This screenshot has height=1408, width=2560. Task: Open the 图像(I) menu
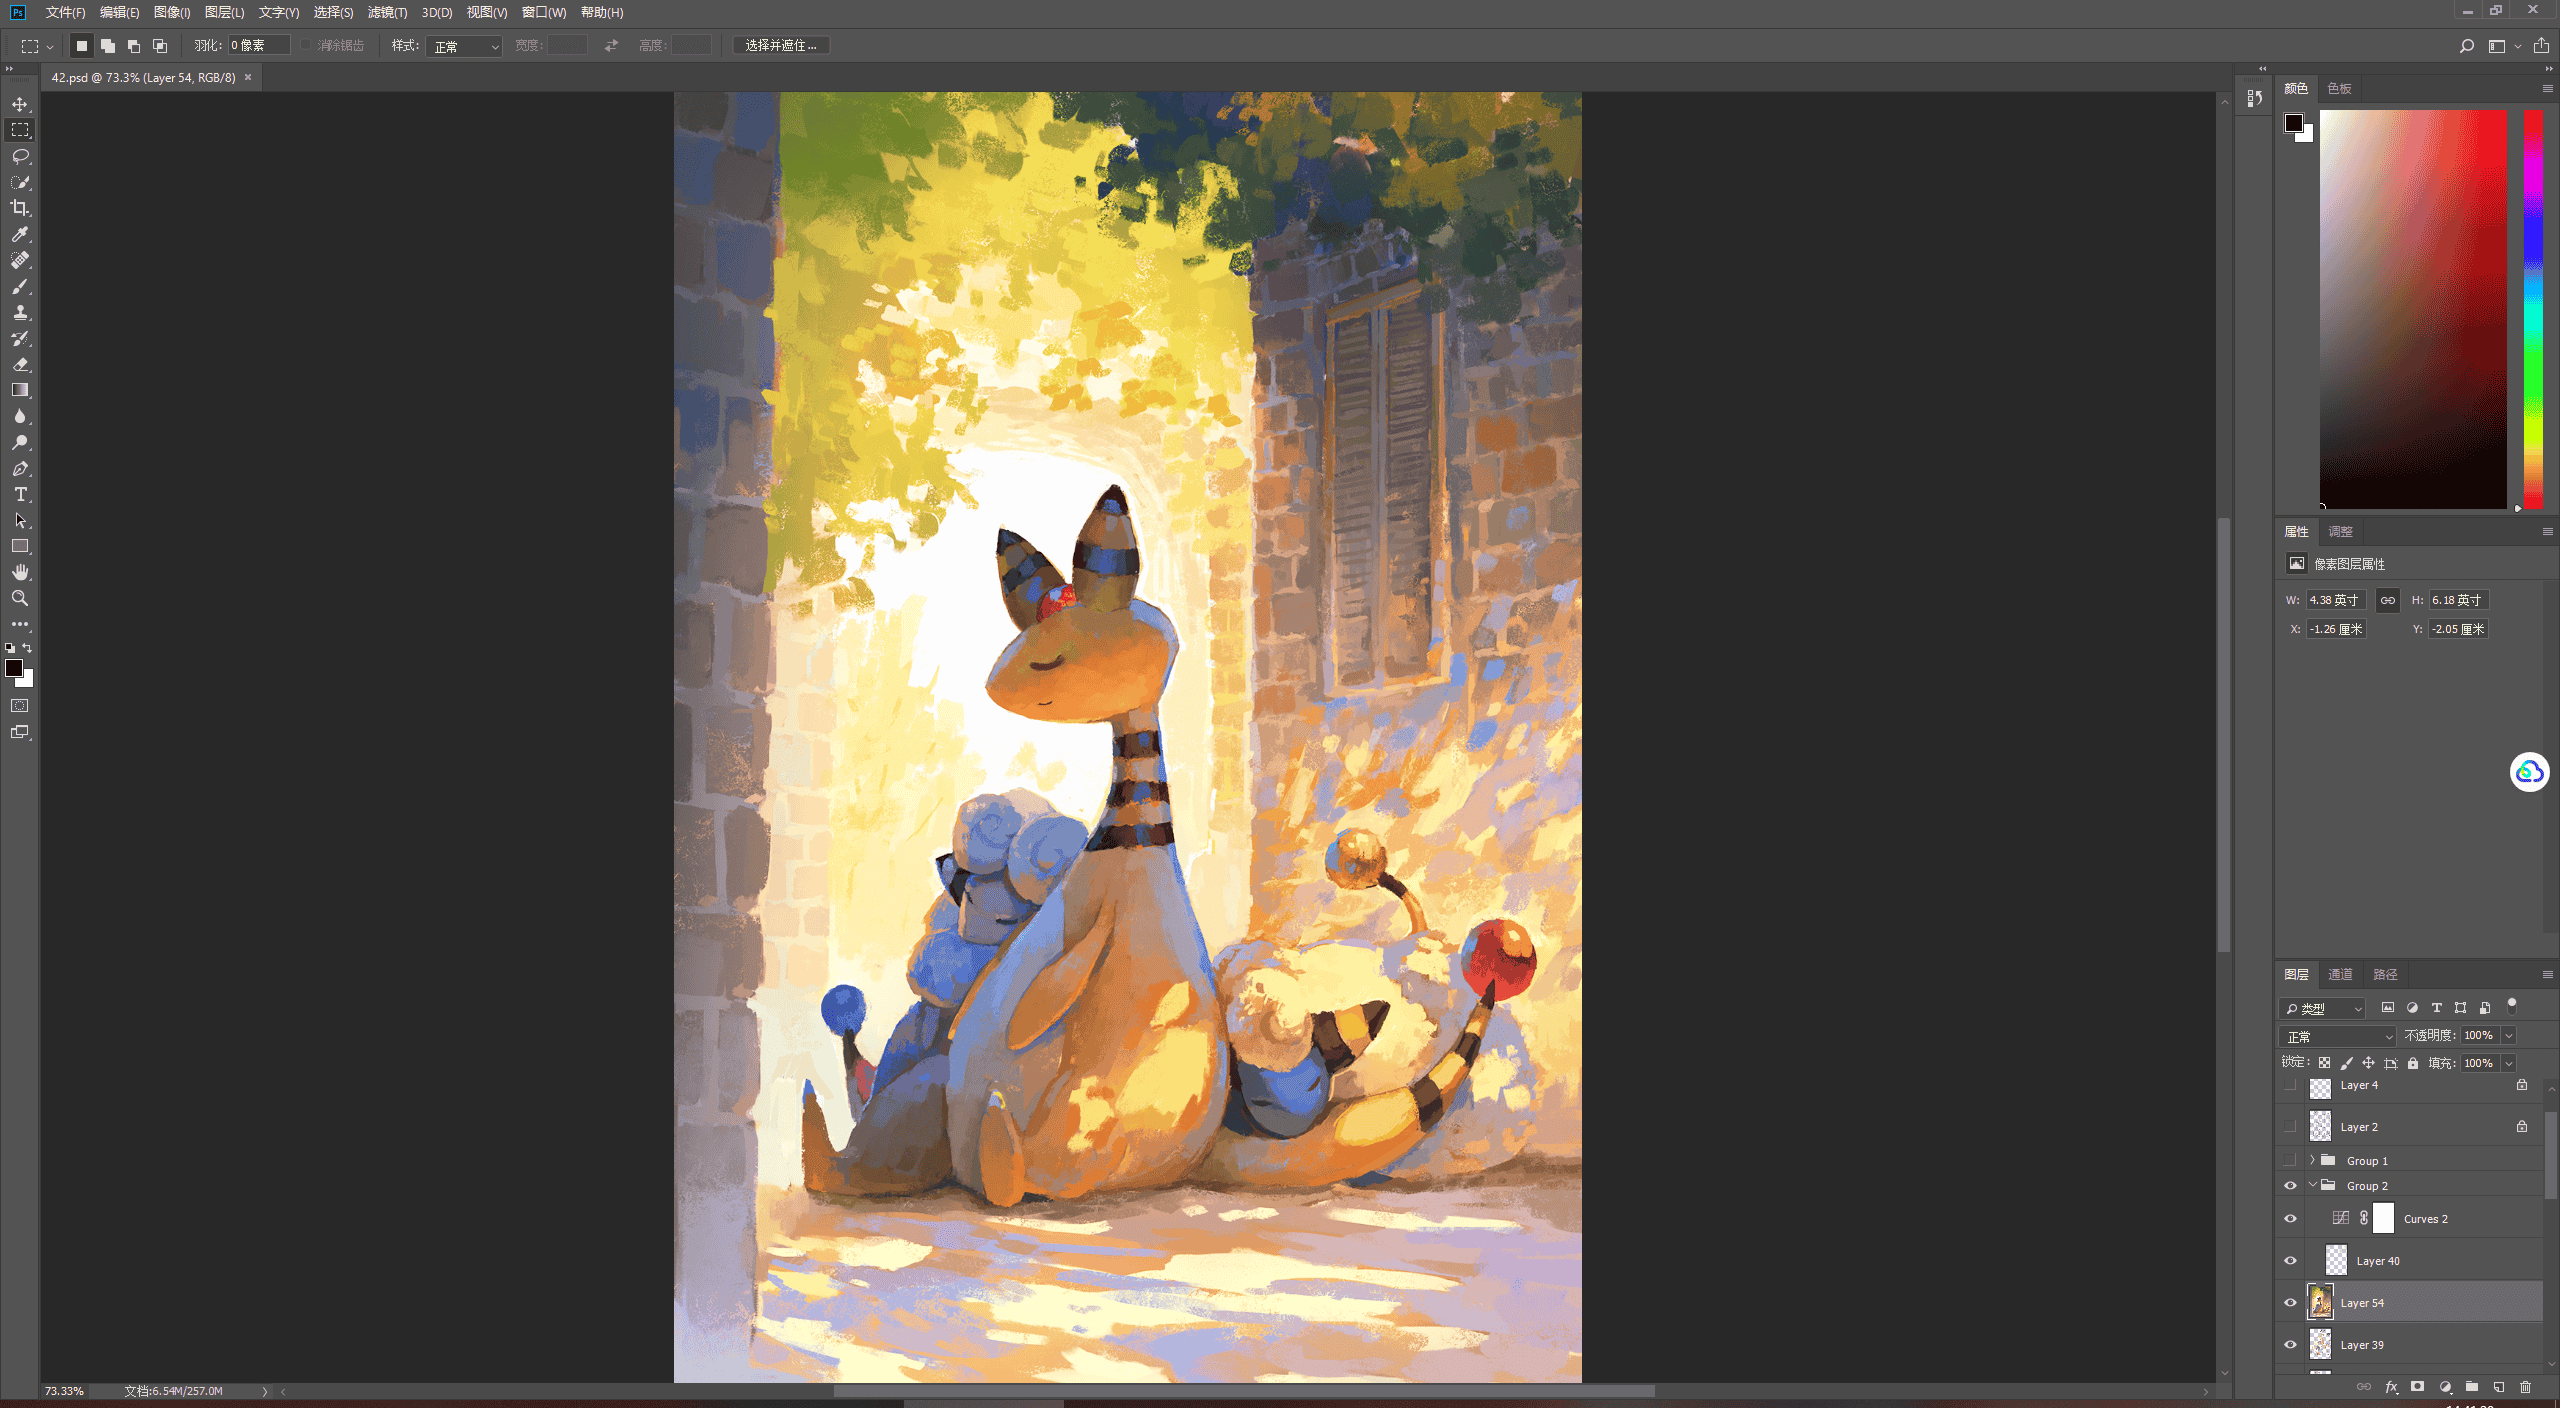pyautogui.click(x=172, y=12)
